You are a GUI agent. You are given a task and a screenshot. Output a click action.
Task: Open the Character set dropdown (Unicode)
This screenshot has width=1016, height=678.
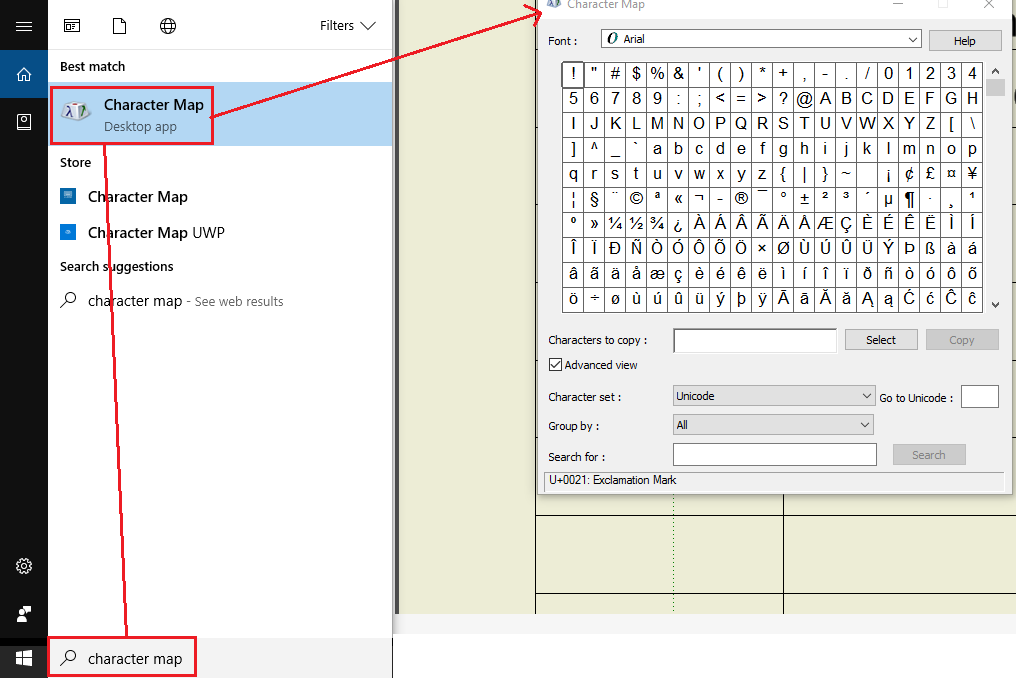tap(773, 396)
